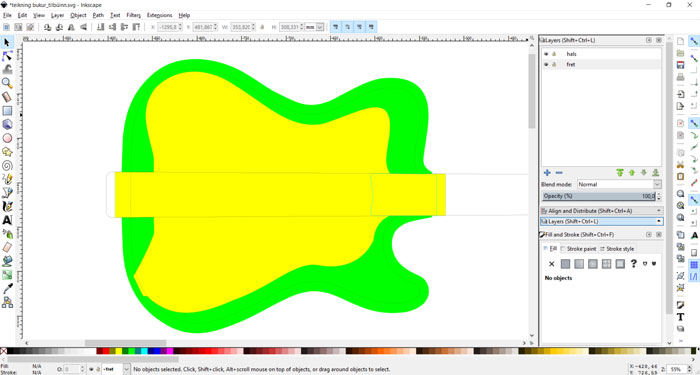Choose the Bezier pen tool

click(x=7, y=193)
